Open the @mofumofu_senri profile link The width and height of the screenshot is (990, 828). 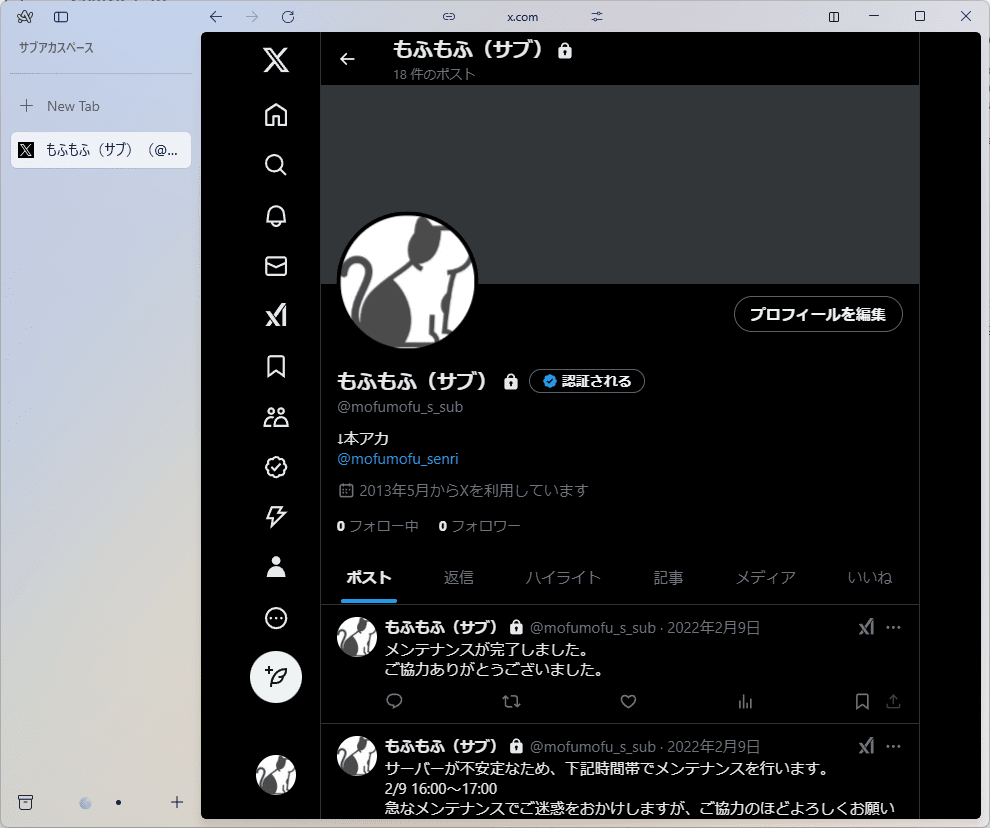(398, 458)
